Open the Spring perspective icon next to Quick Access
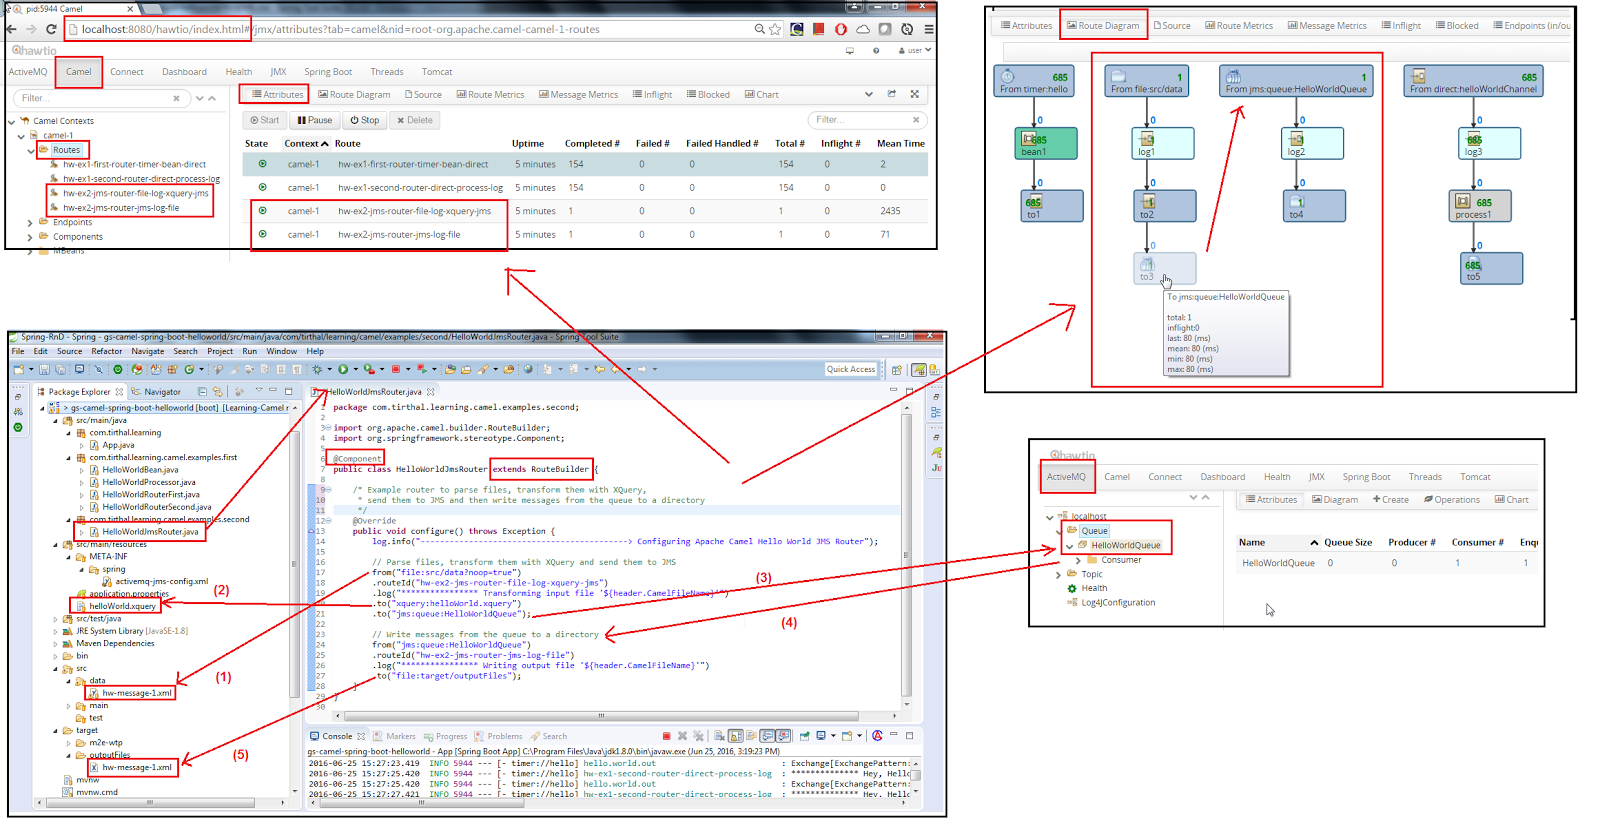Image resolution: width=1600 pixels, height=828 pixels. point(918,369)
